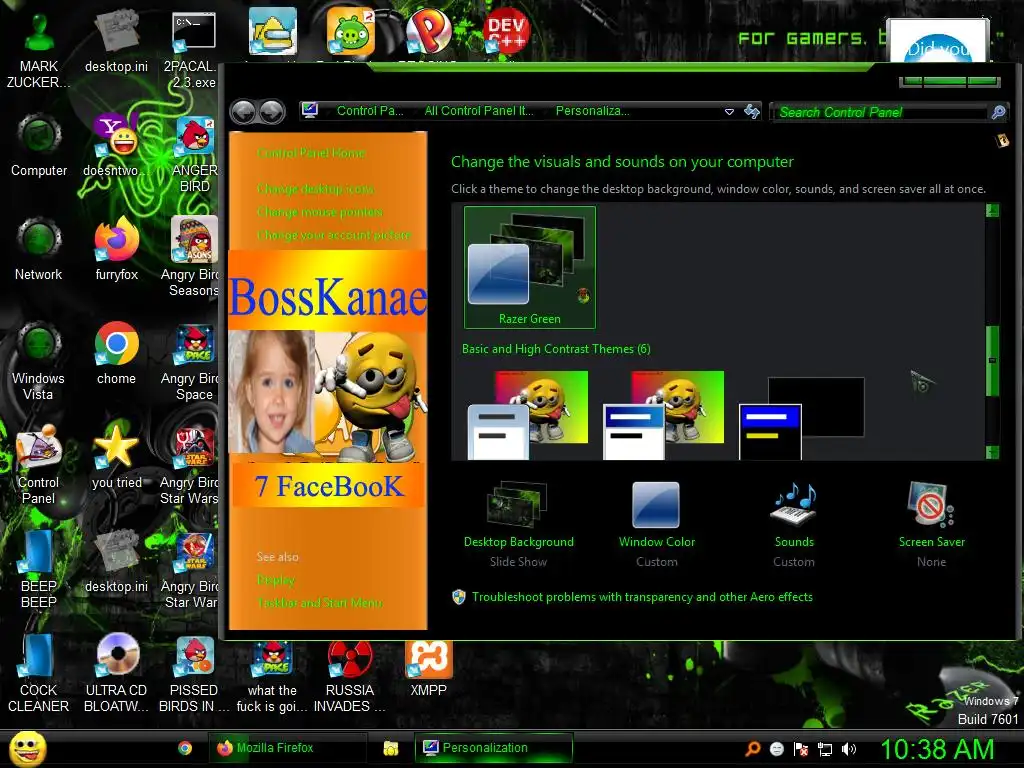This screenshot has width=1024, height=768.
Task: Open the folder icon on the taskbar
Action: point(391,748)
